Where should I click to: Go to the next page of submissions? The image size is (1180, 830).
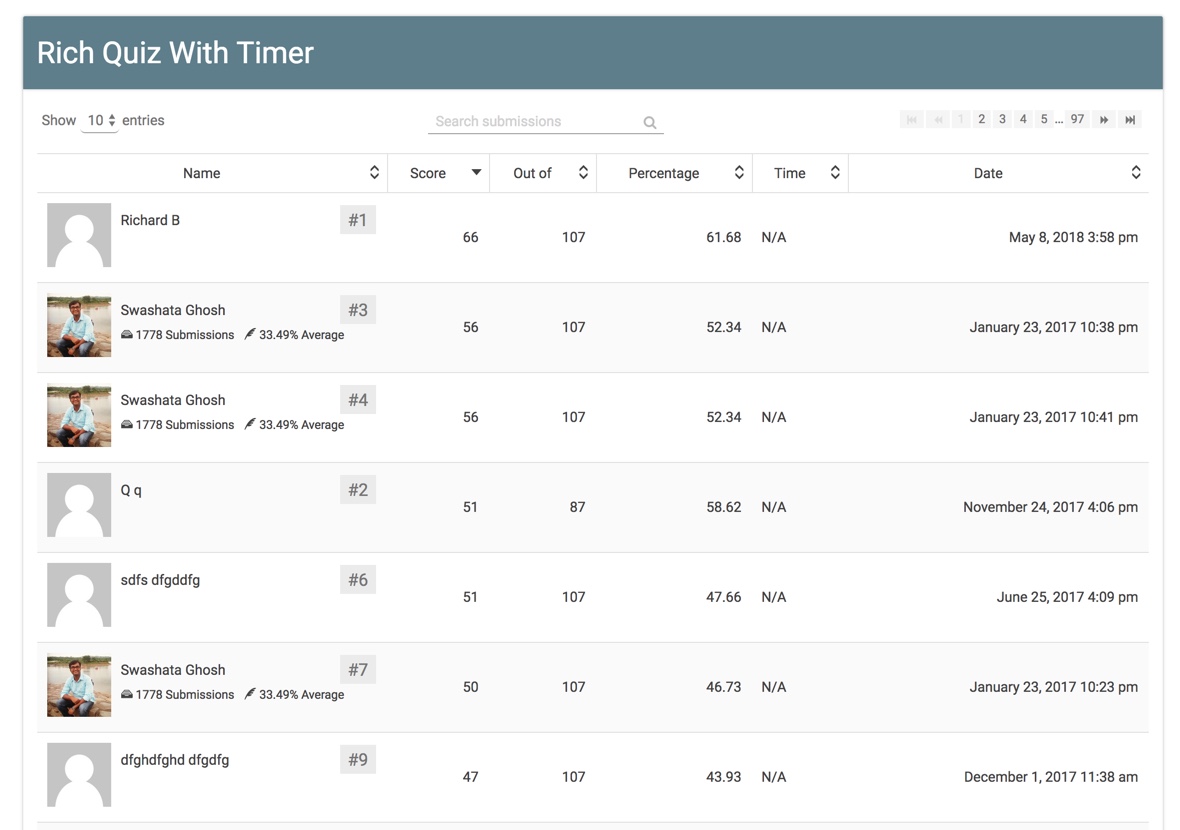pos(1104,119)
